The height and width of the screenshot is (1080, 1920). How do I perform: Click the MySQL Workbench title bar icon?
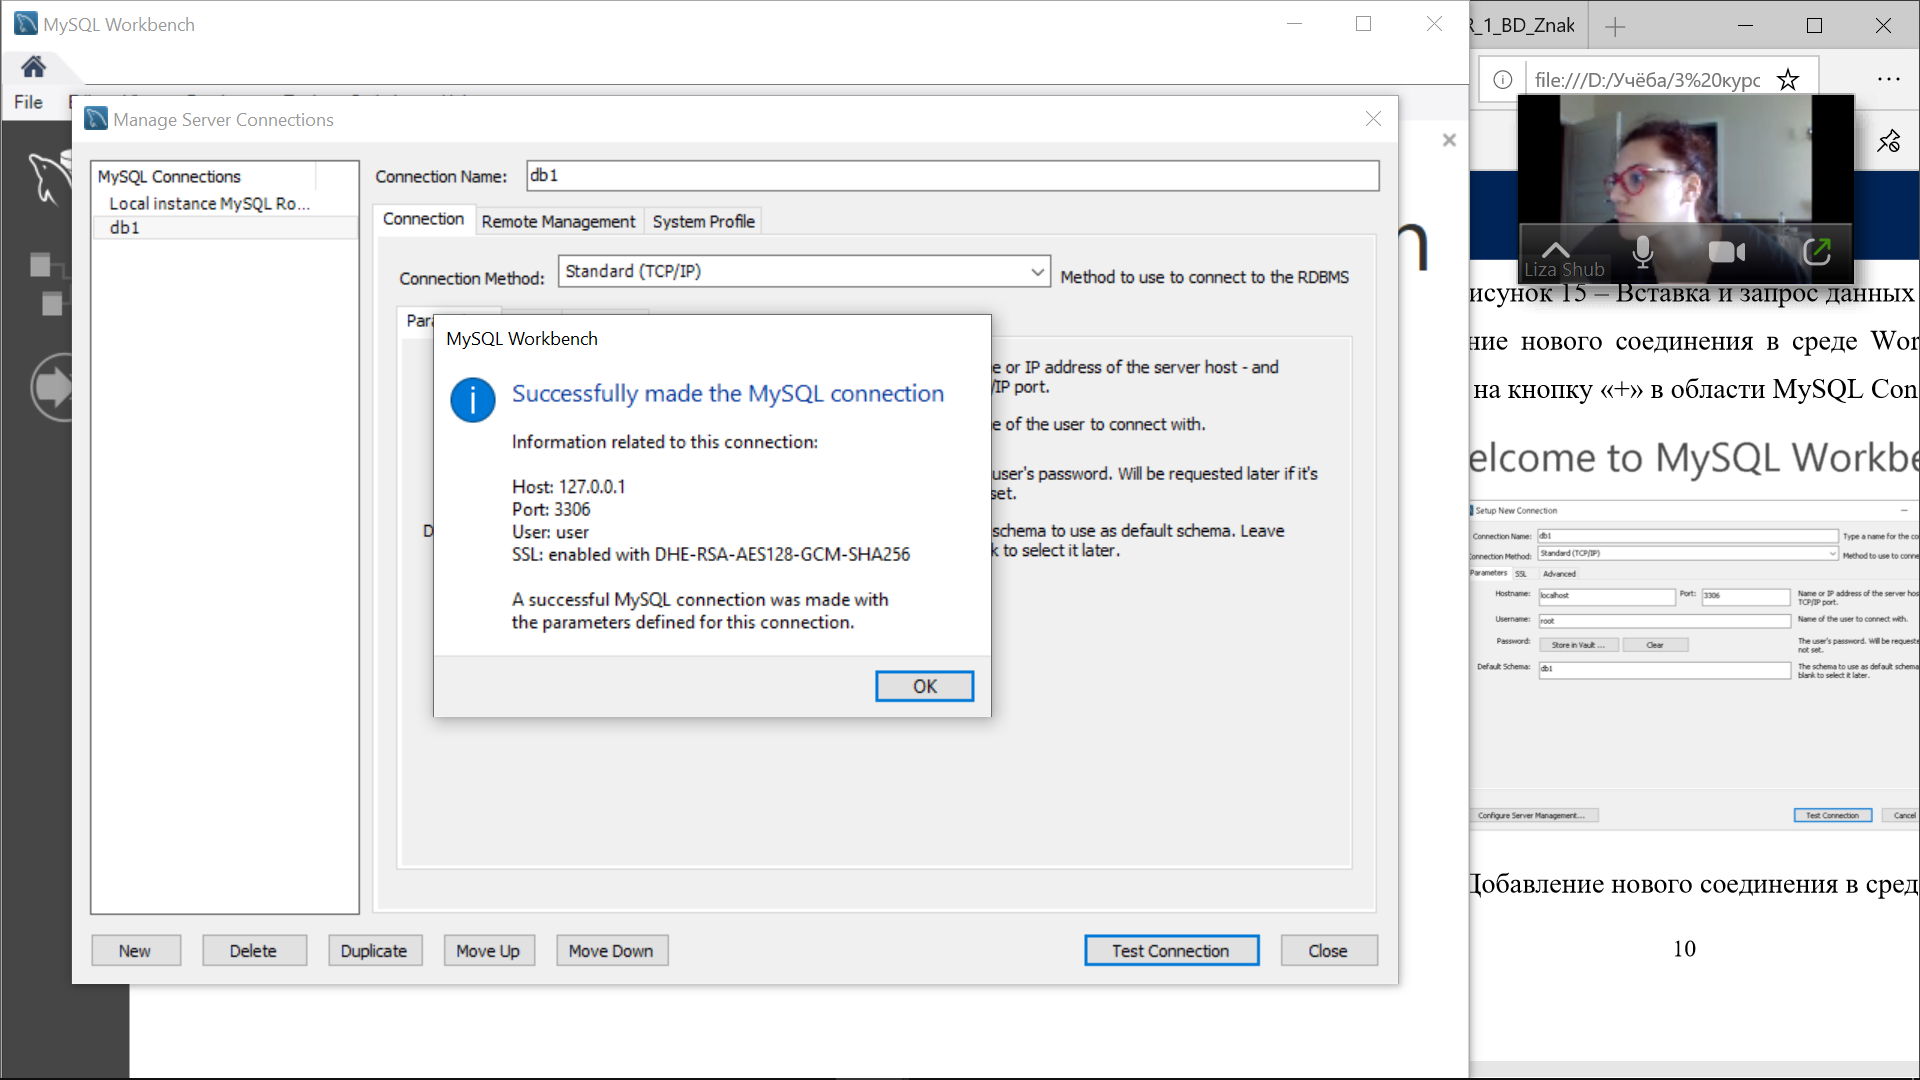26,24
